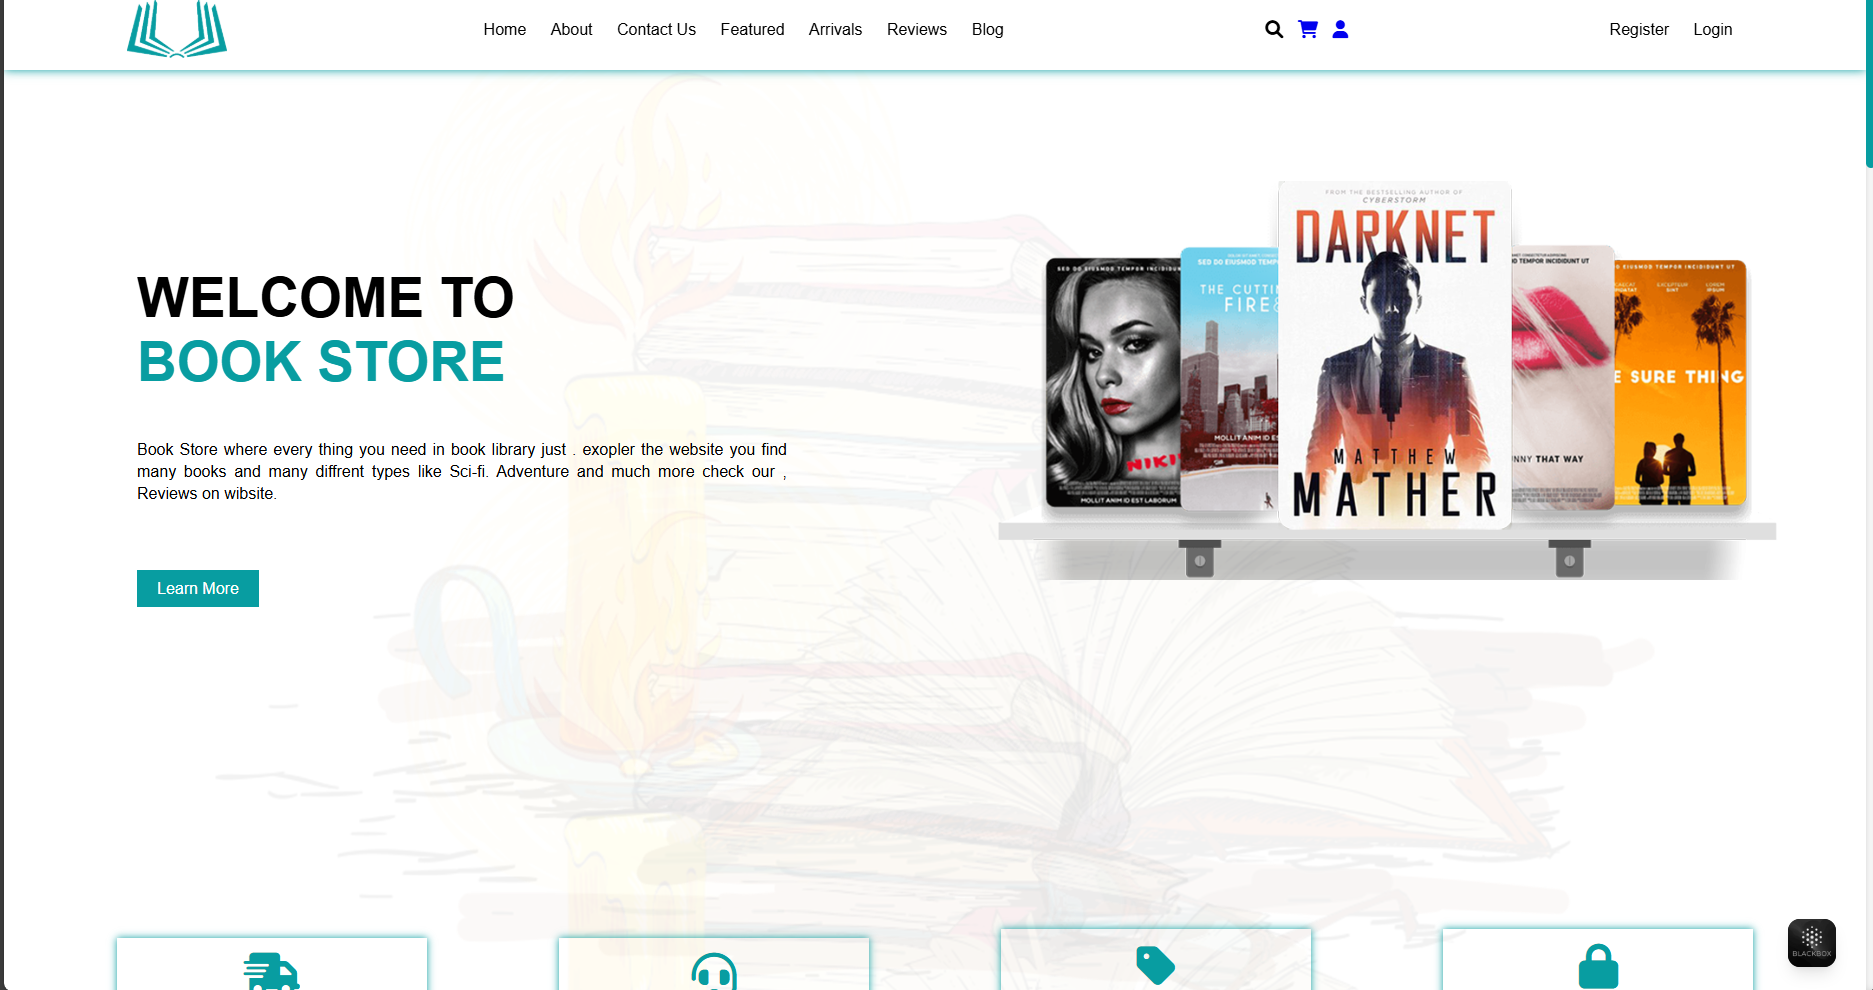Jump to Arrivals section
The width and height of the screenshot is (1873, 990).
click(x=835, y=29)
